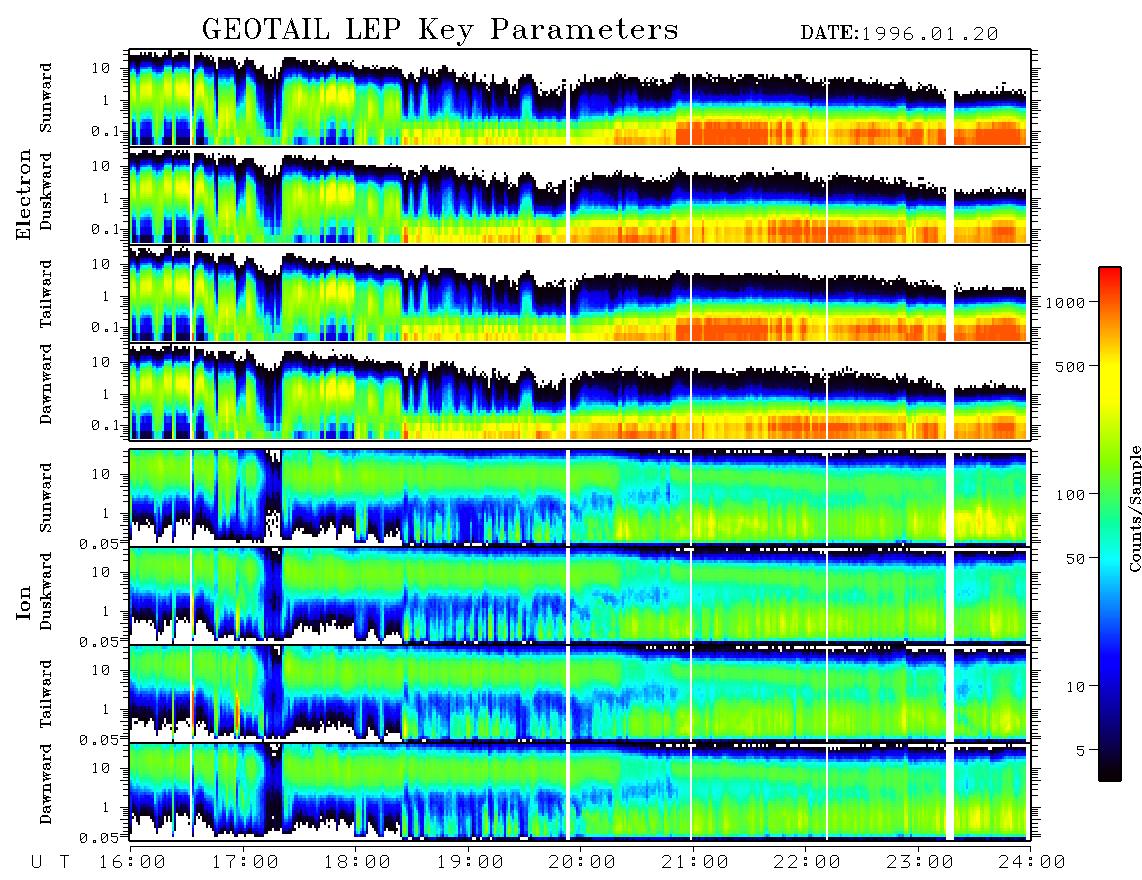Open the Ion Sunward spectrogram panel

coord(580,497)
